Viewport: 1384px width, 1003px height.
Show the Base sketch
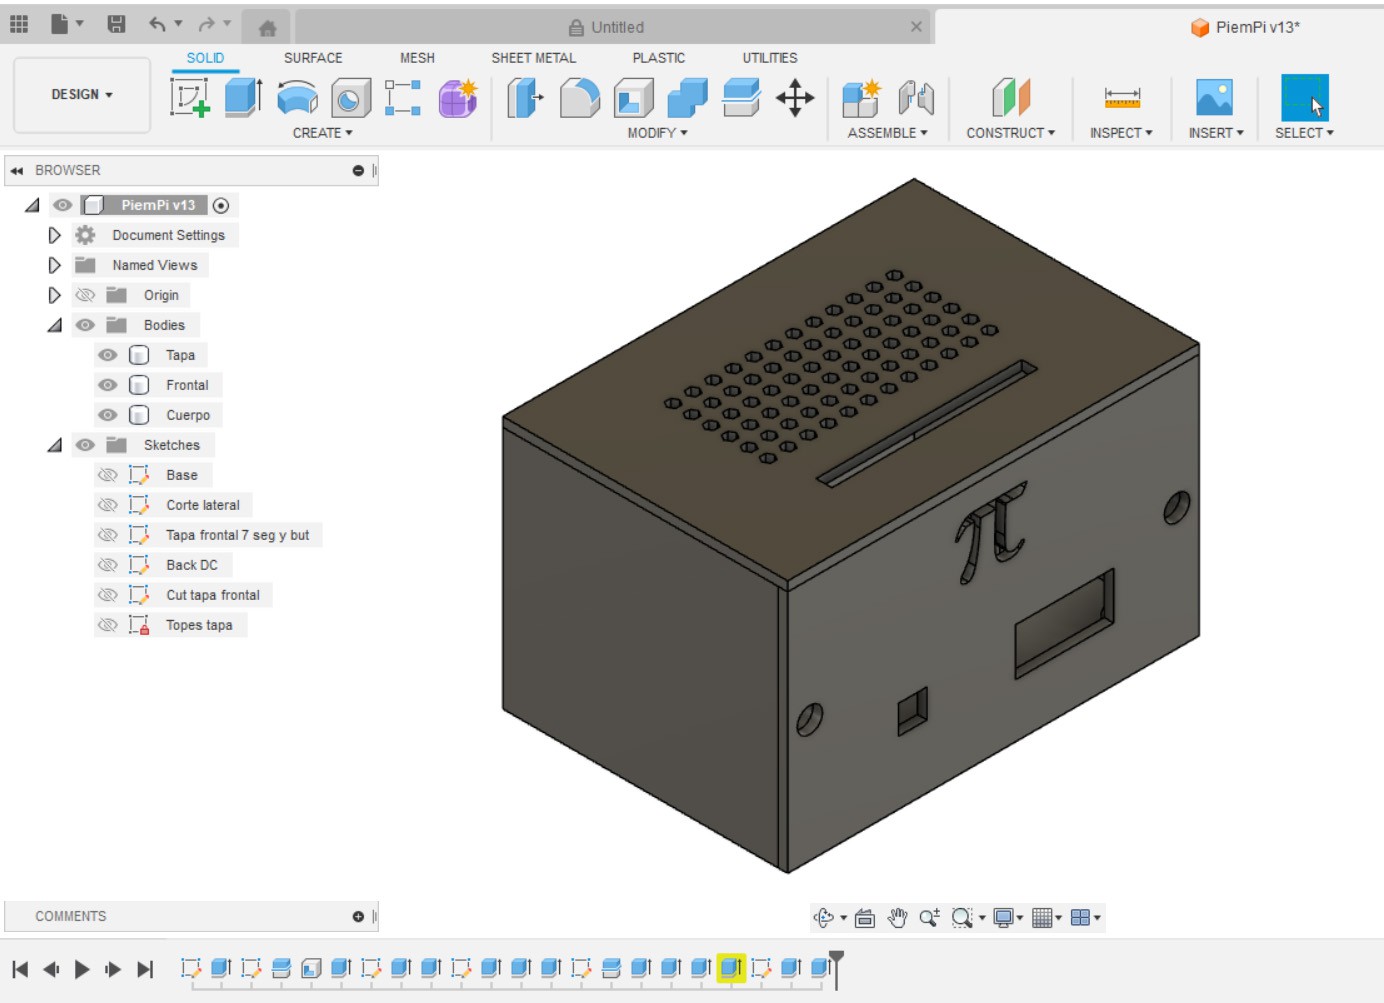pos(108,475)
